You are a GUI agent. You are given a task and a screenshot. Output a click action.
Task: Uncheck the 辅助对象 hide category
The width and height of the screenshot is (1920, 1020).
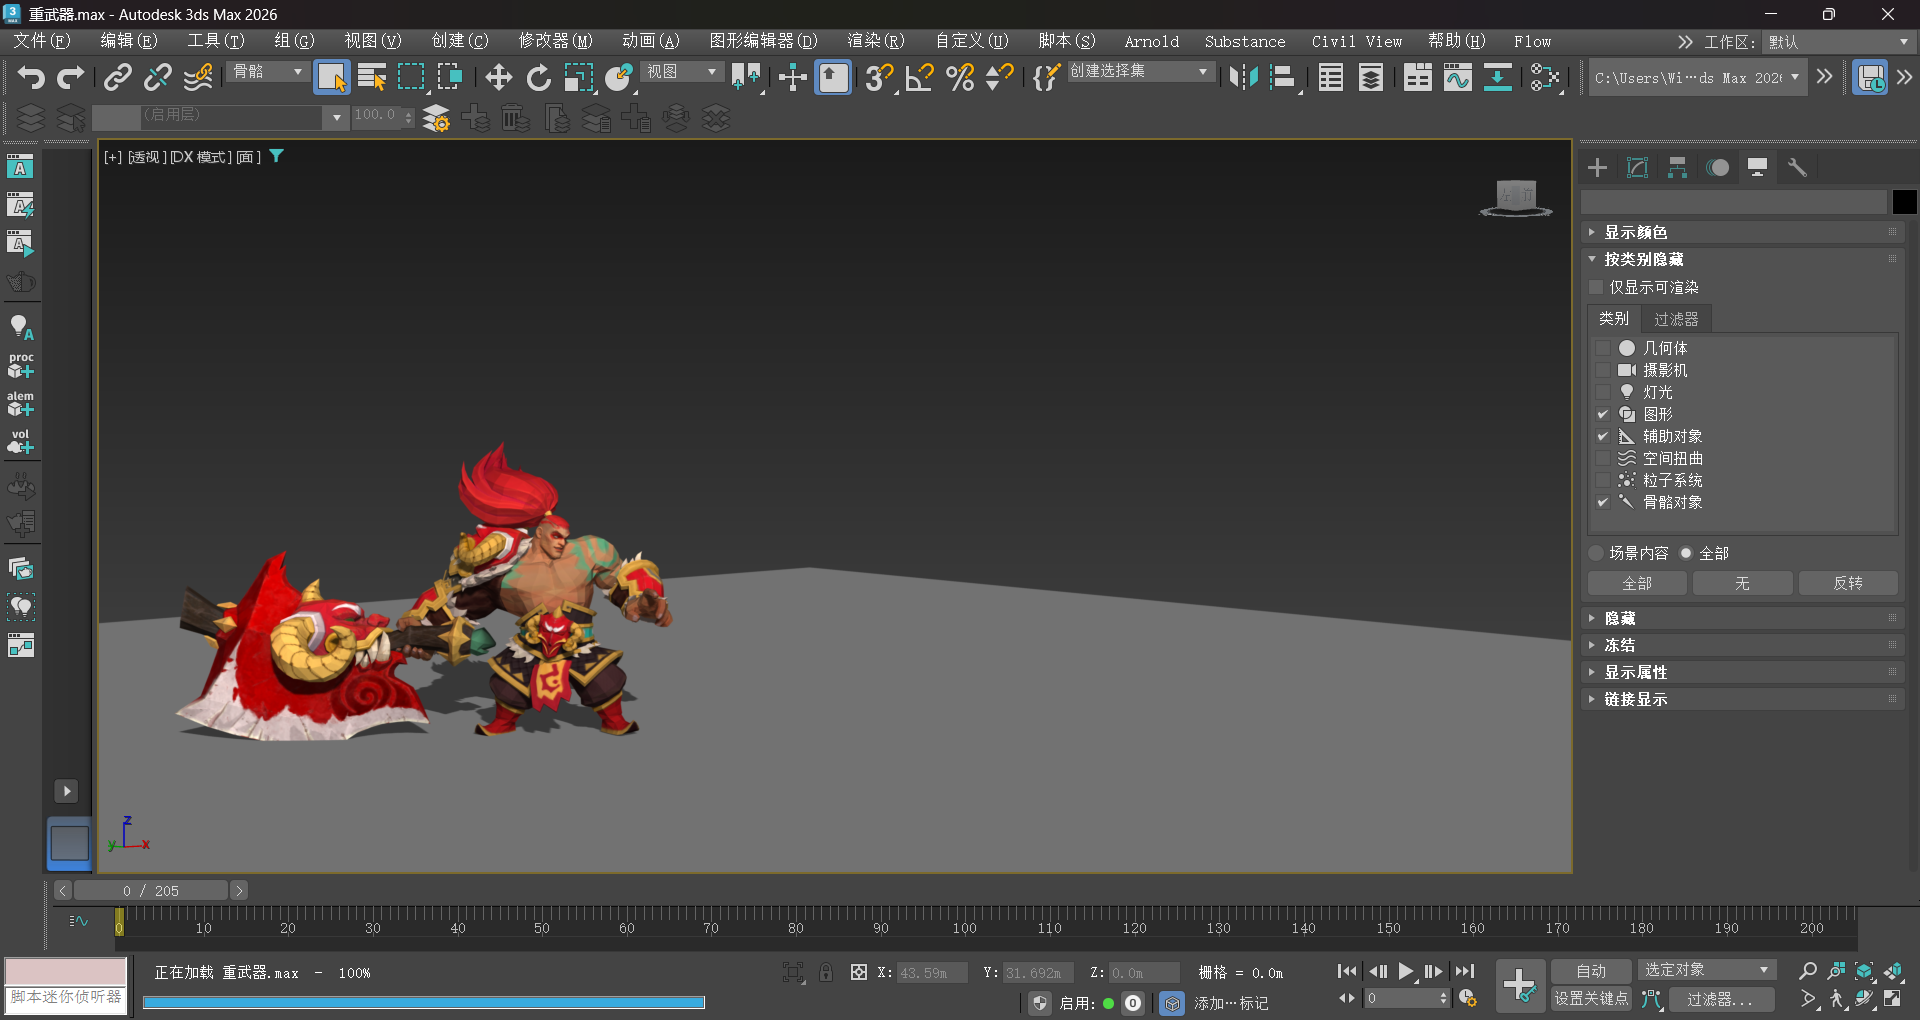click(1603, 436)
